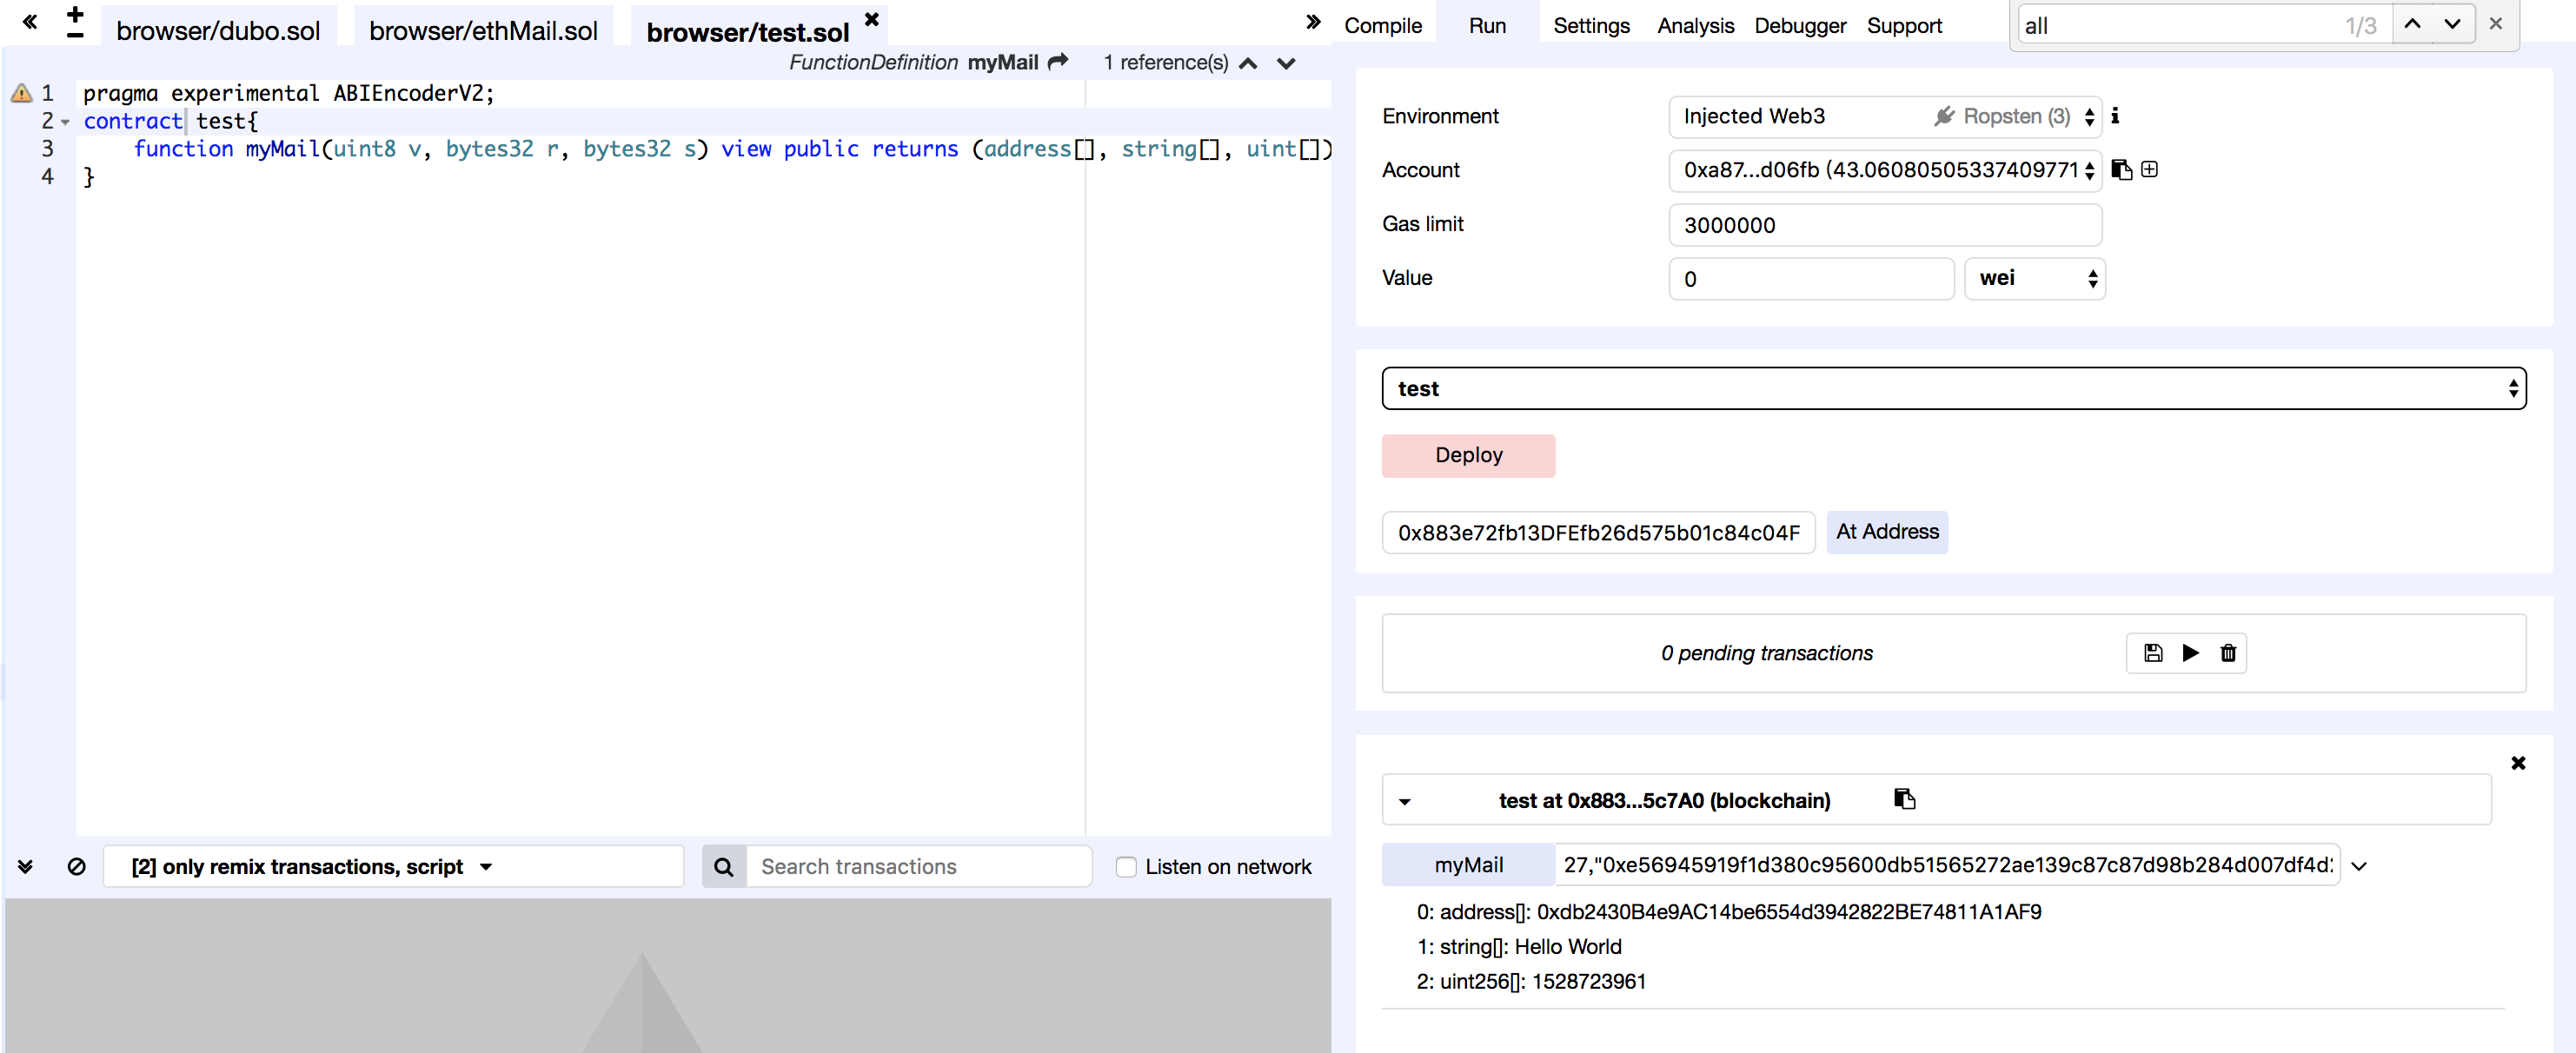This screenshot has height=1053, width=2576.
Task: Expand the terminal with the double chevron
Action: click(x=26, y=866)
